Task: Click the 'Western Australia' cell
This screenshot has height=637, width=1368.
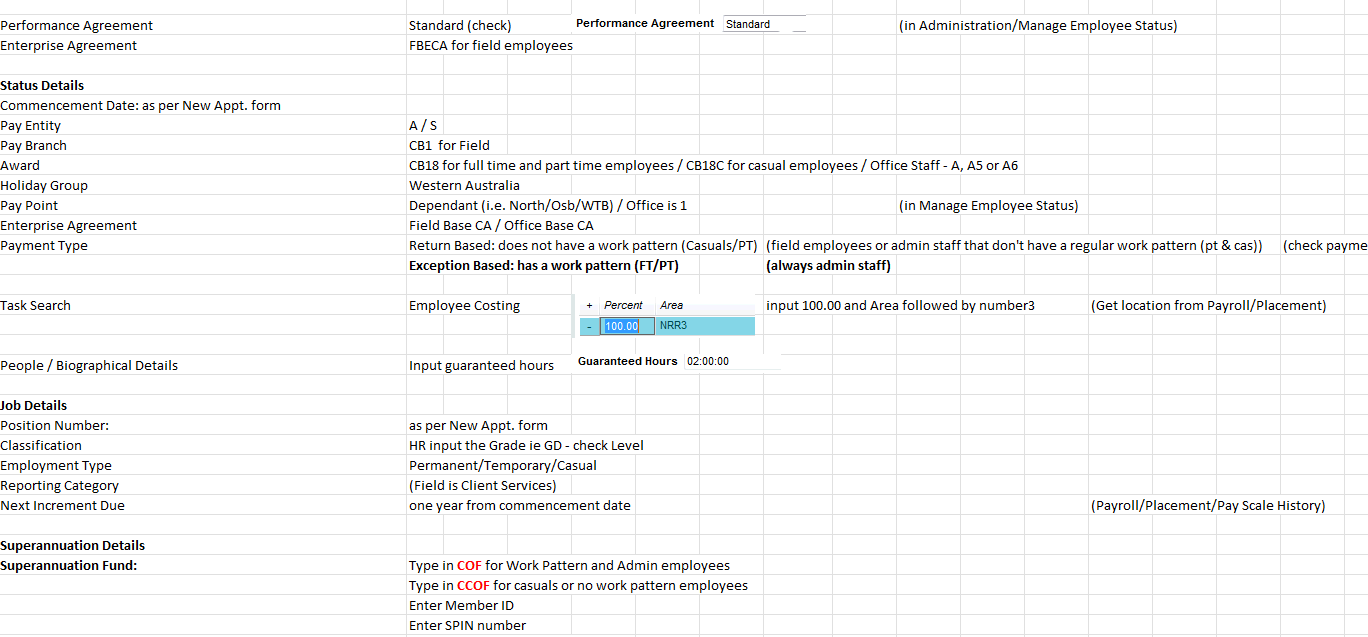Action: click(x=464, y=185)
